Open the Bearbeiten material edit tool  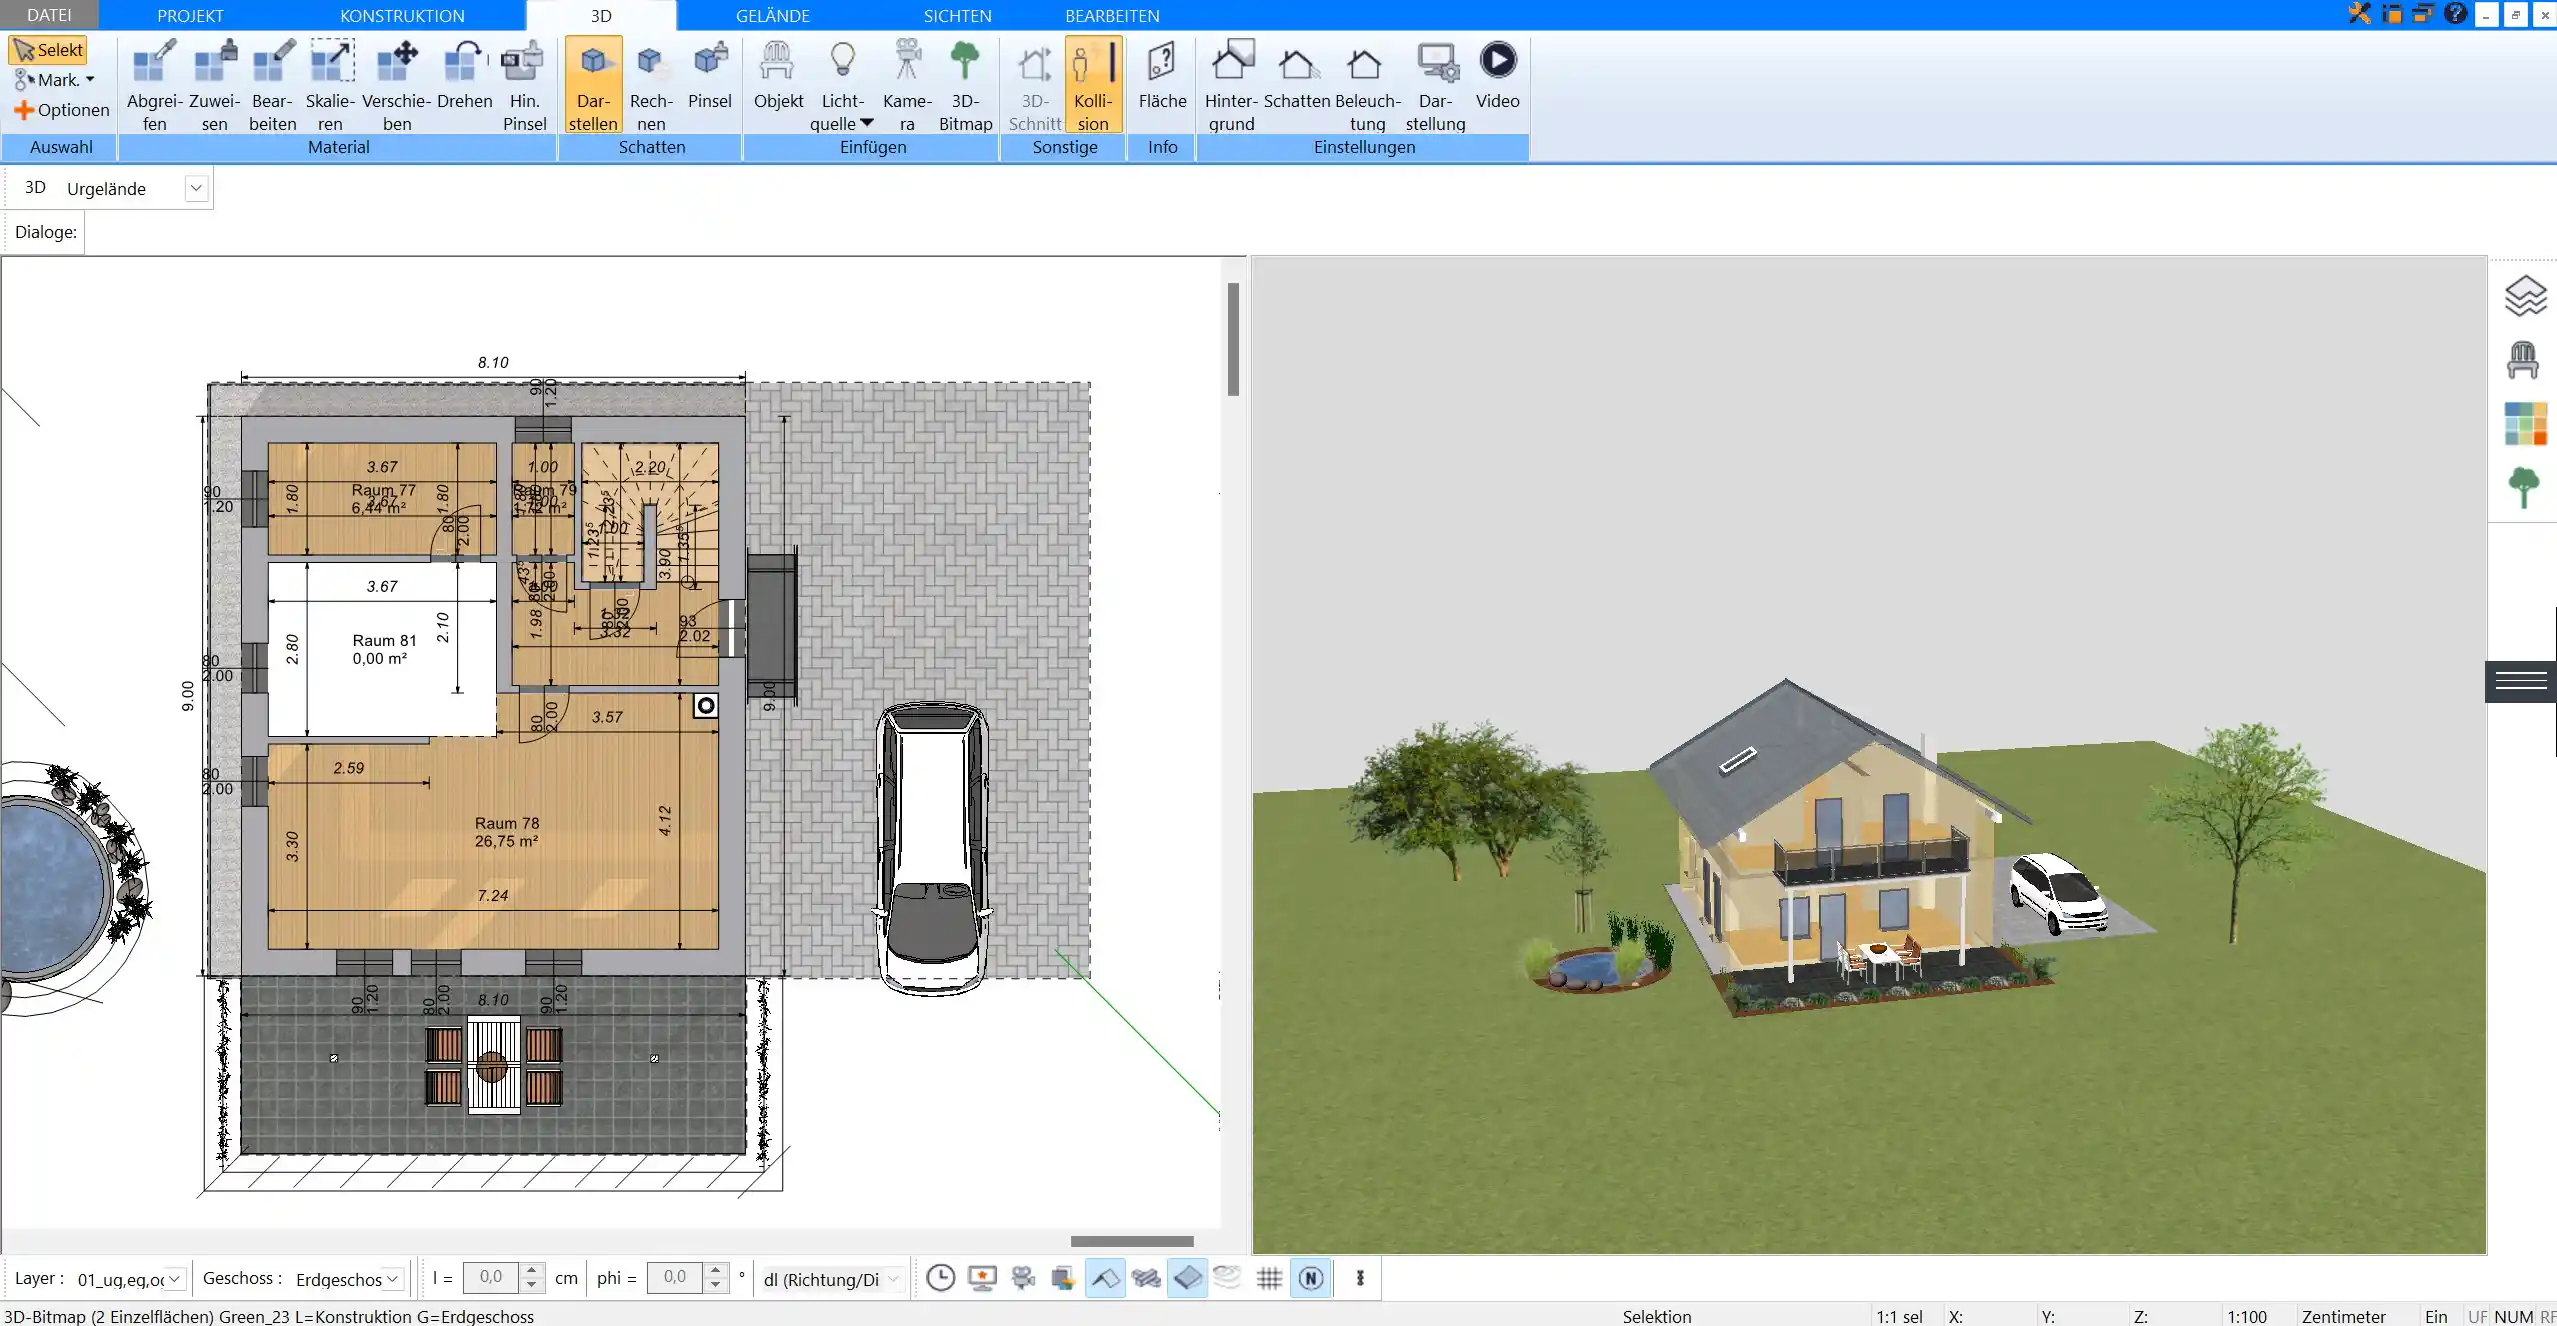272,85
